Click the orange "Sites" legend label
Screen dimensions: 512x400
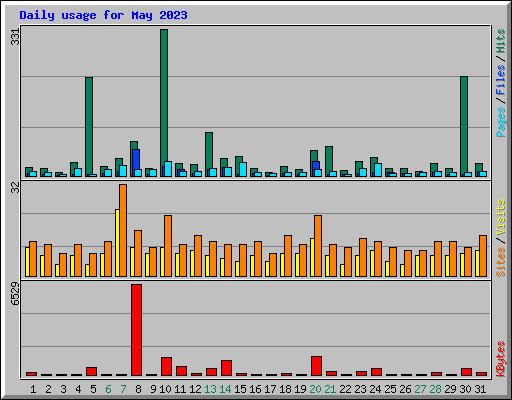[x=500, y=262]
